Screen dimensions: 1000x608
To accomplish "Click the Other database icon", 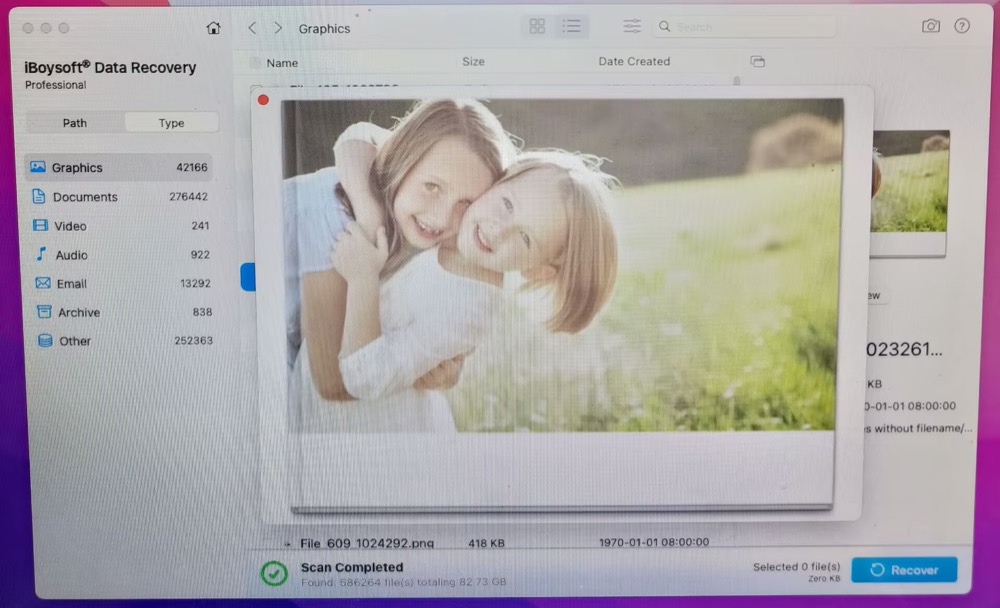I will (45, 340).
